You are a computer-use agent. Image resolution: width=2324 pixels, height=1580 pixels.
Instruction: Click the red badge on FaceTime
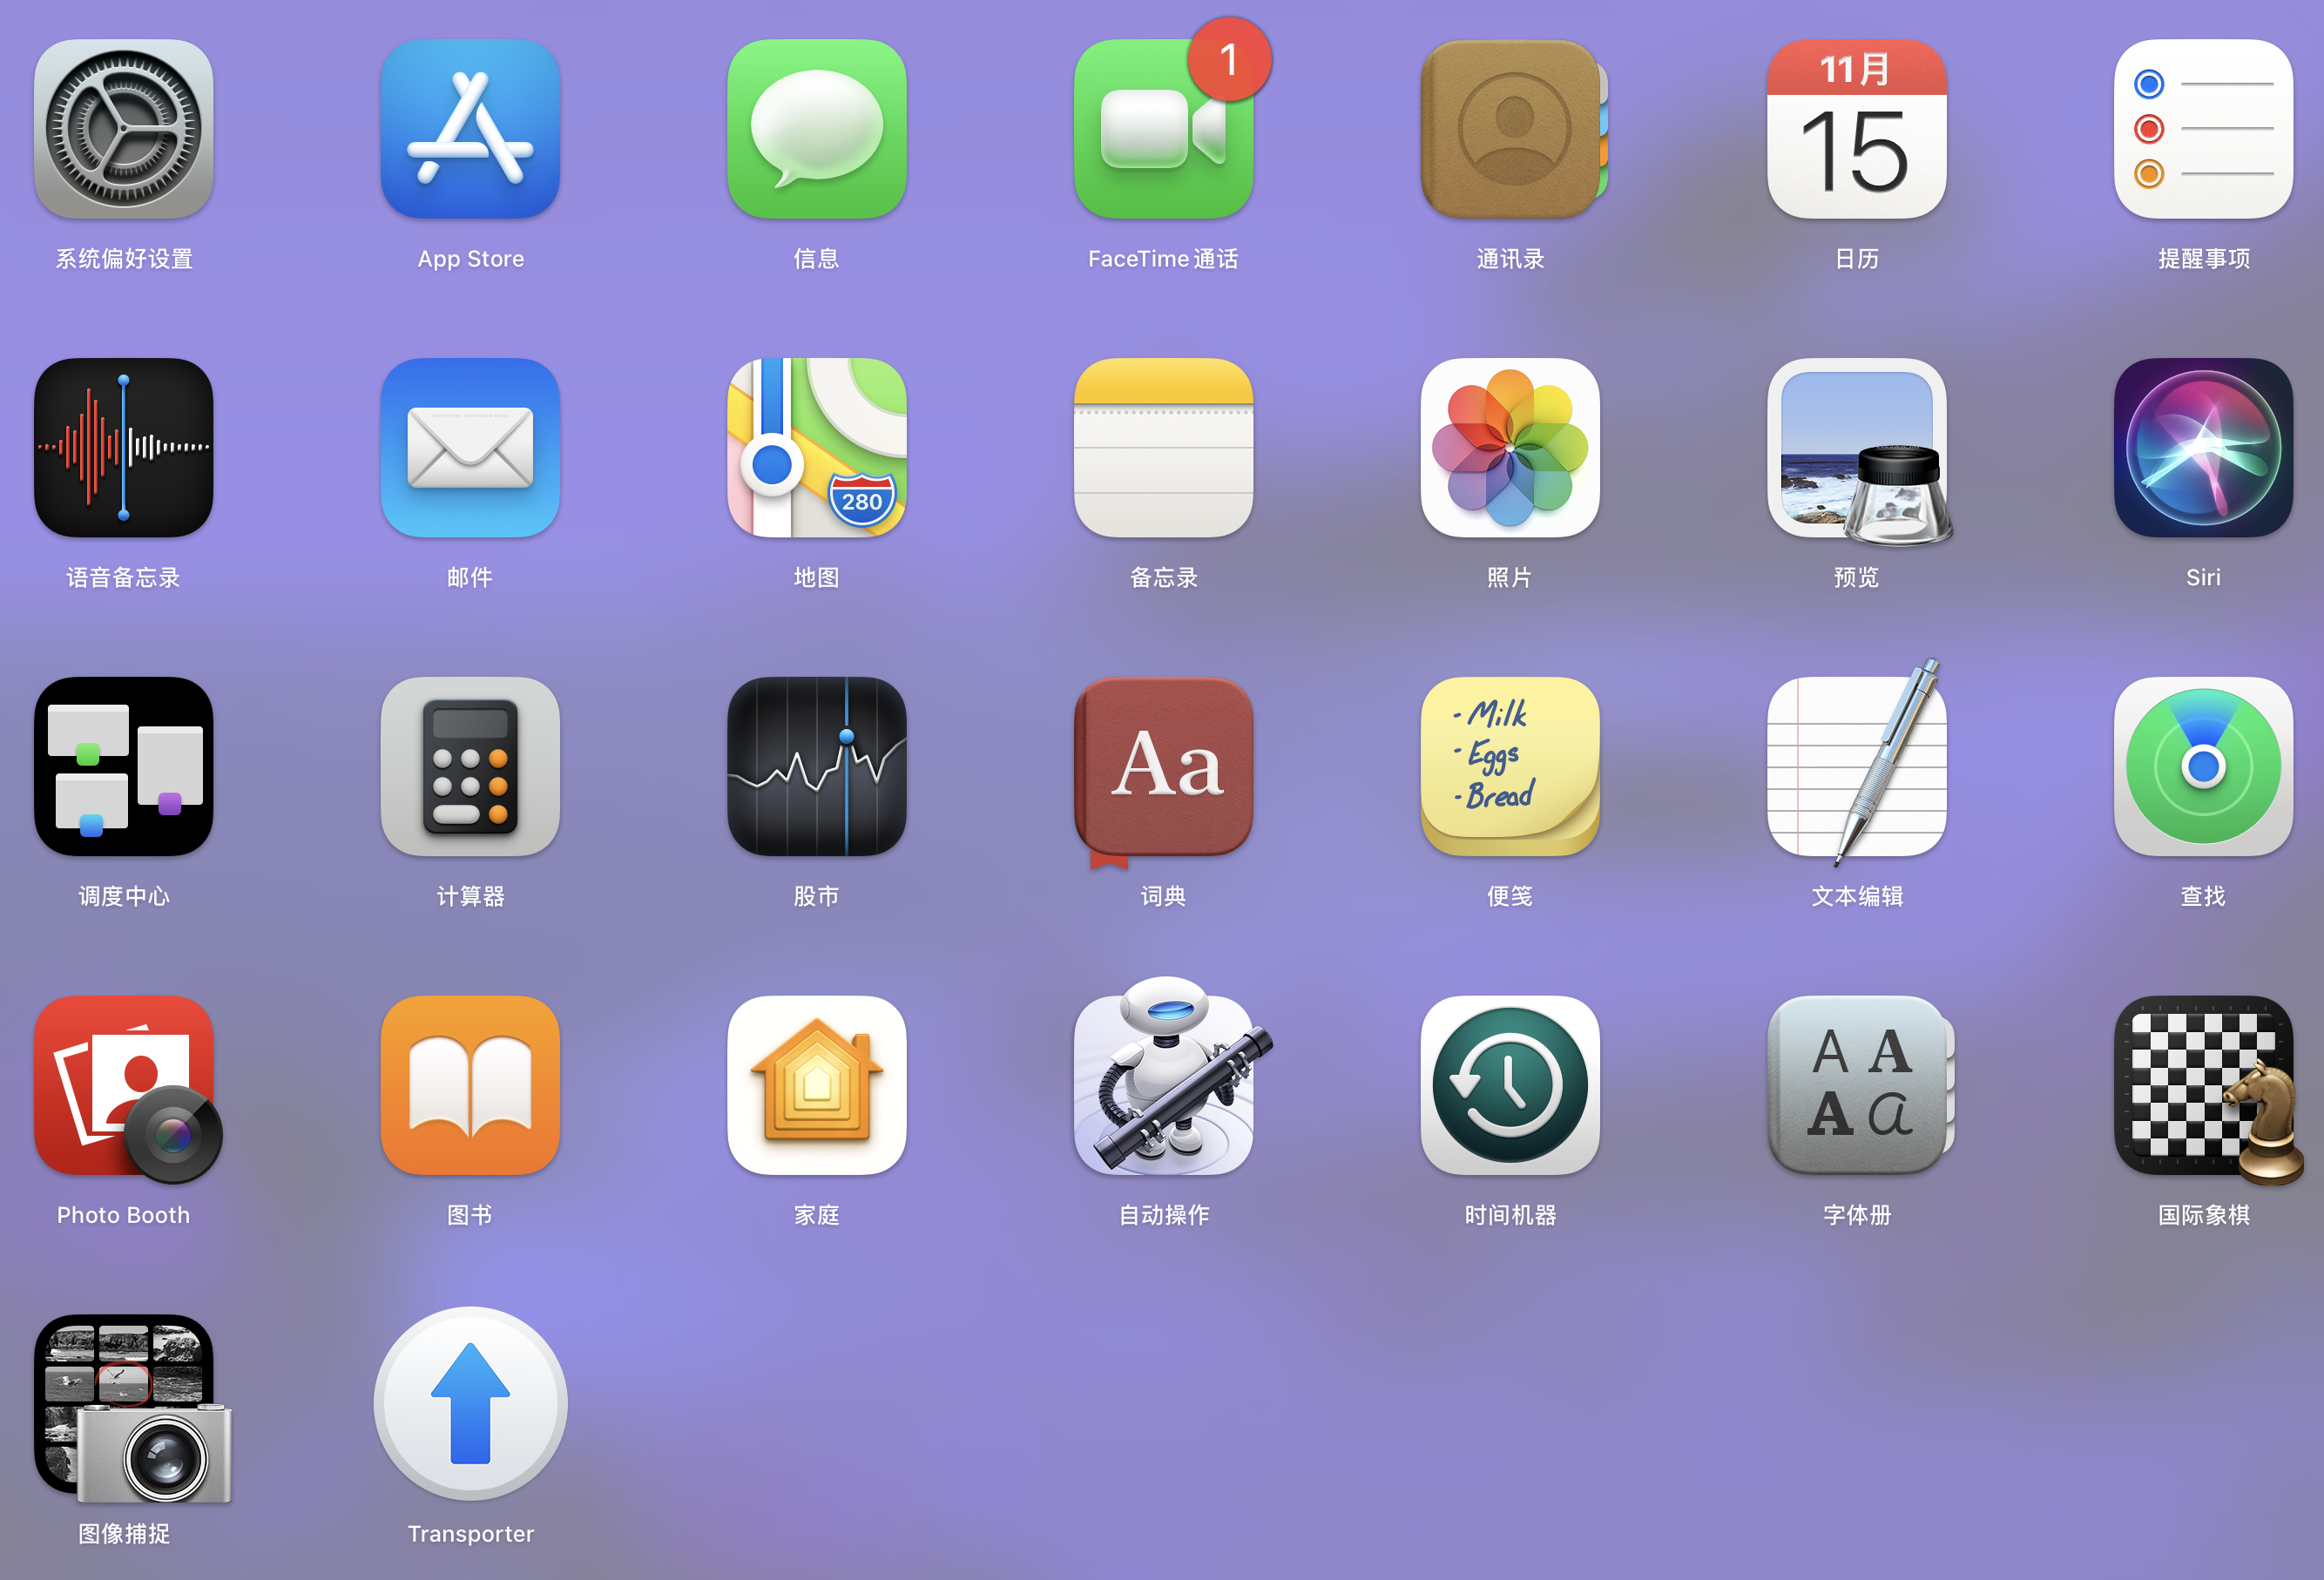point(1229,59)
